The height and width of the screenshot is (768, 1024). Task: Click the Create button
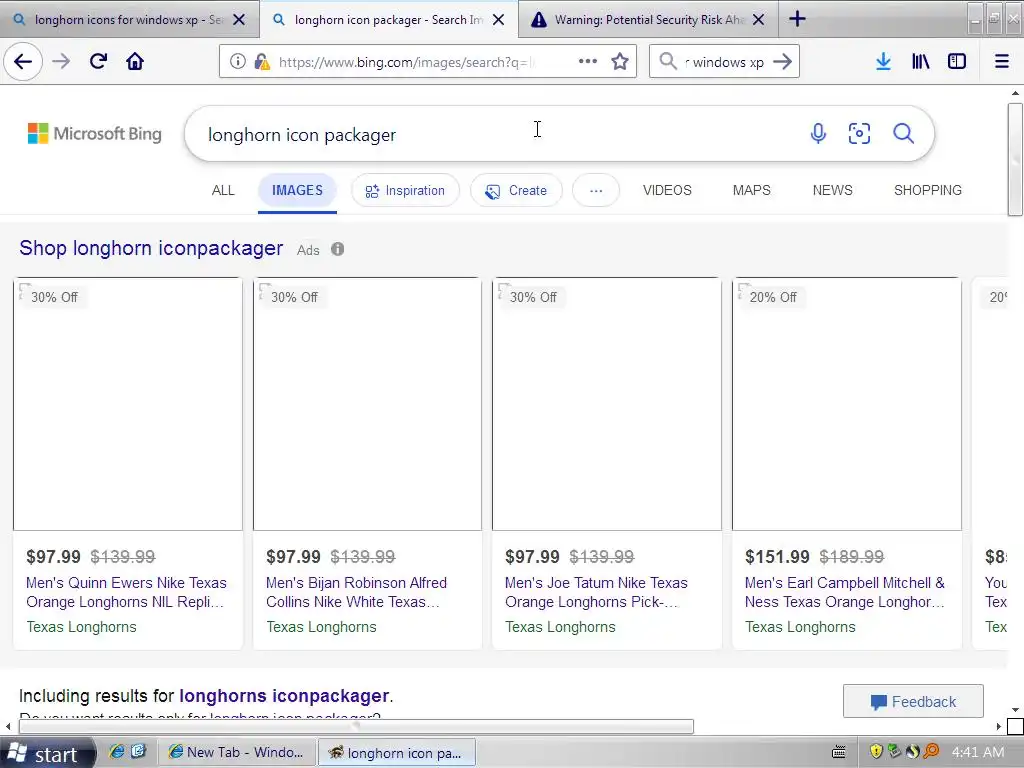coord(516,190)
